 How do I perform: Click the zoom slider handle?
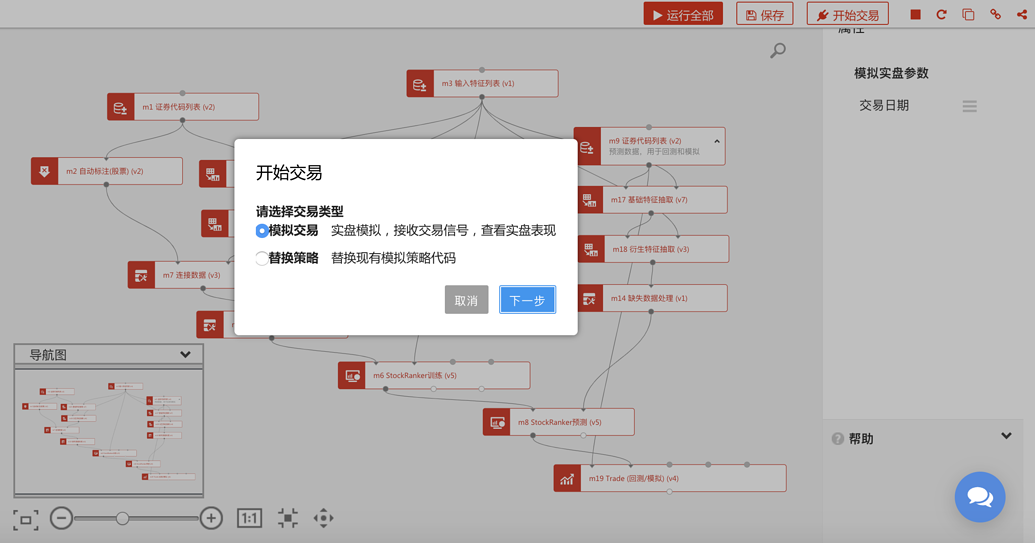coord(122,519)
